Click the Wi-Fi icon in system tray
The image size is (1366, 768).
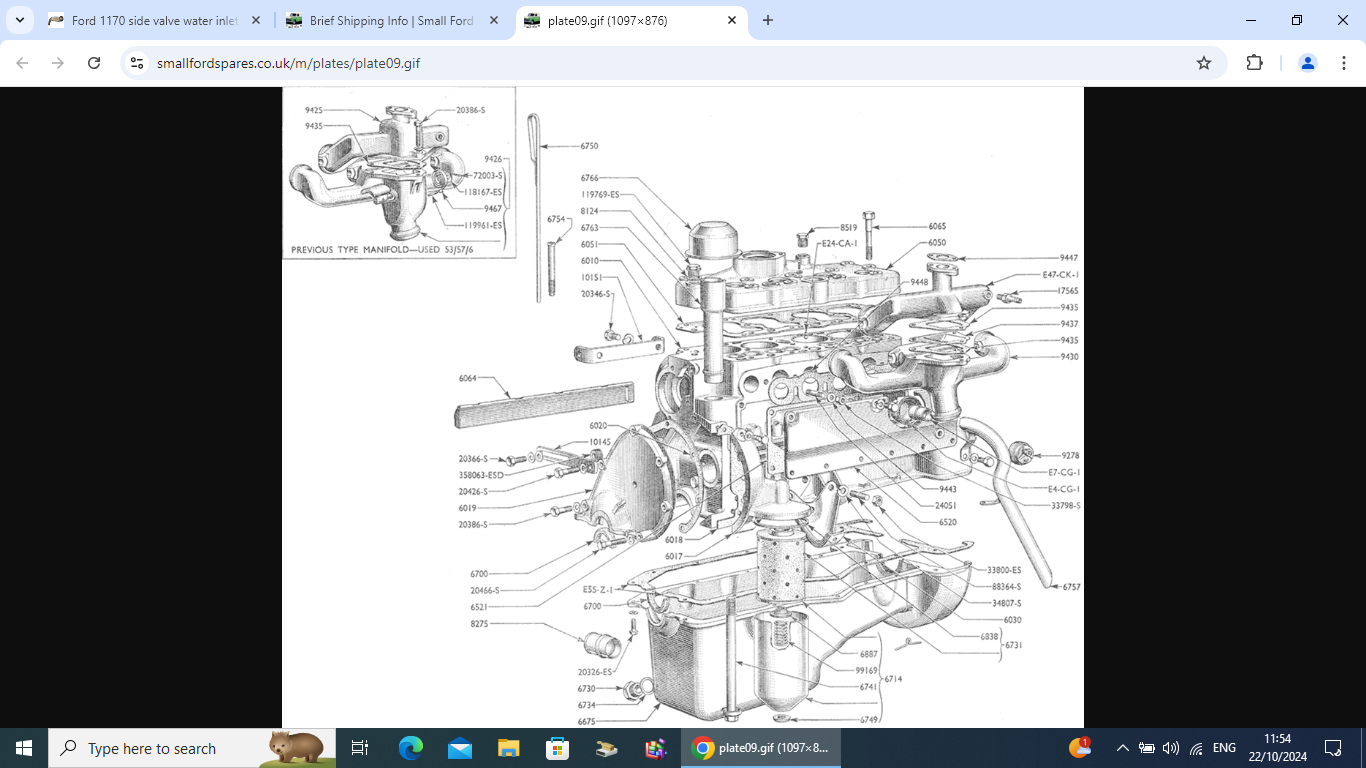coord(1194,747)
